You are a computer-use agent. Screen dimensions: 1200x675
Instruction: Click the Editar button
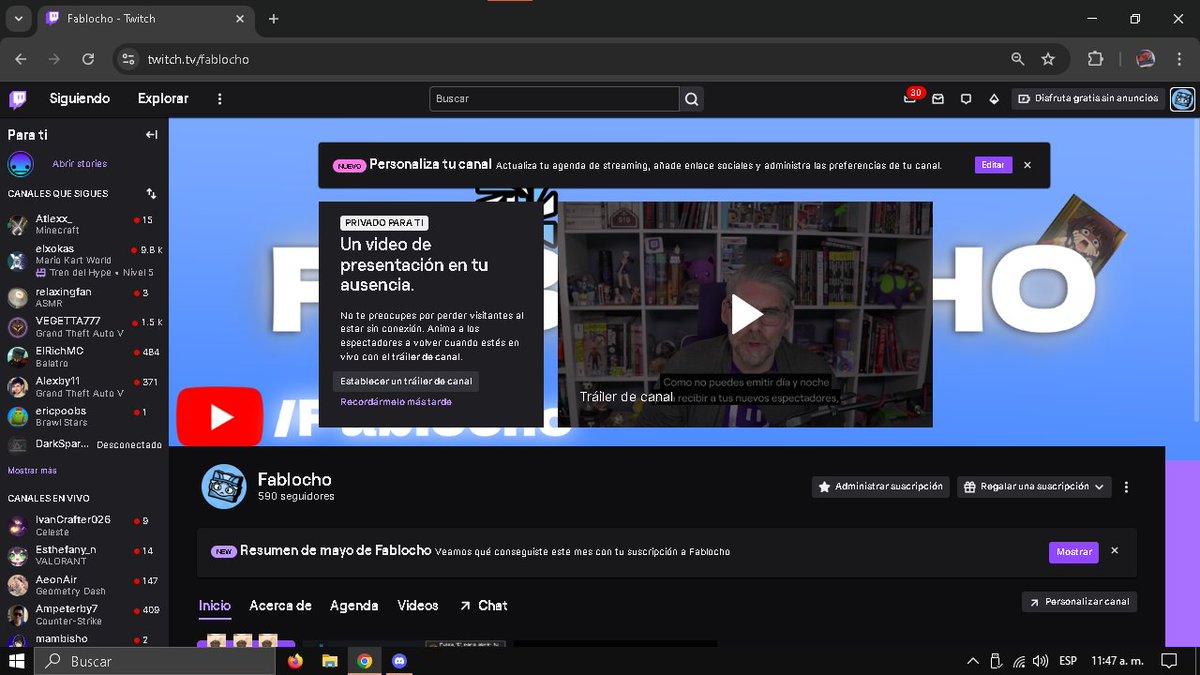click(x=993, y=165)
